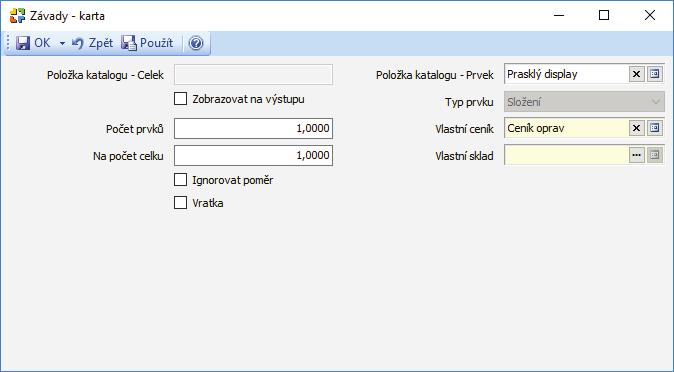The width and height of the screenshot is (674, 372).
Task: Open the card icon for Položka katalogu - Prvek
Action: tap(655, 74)
